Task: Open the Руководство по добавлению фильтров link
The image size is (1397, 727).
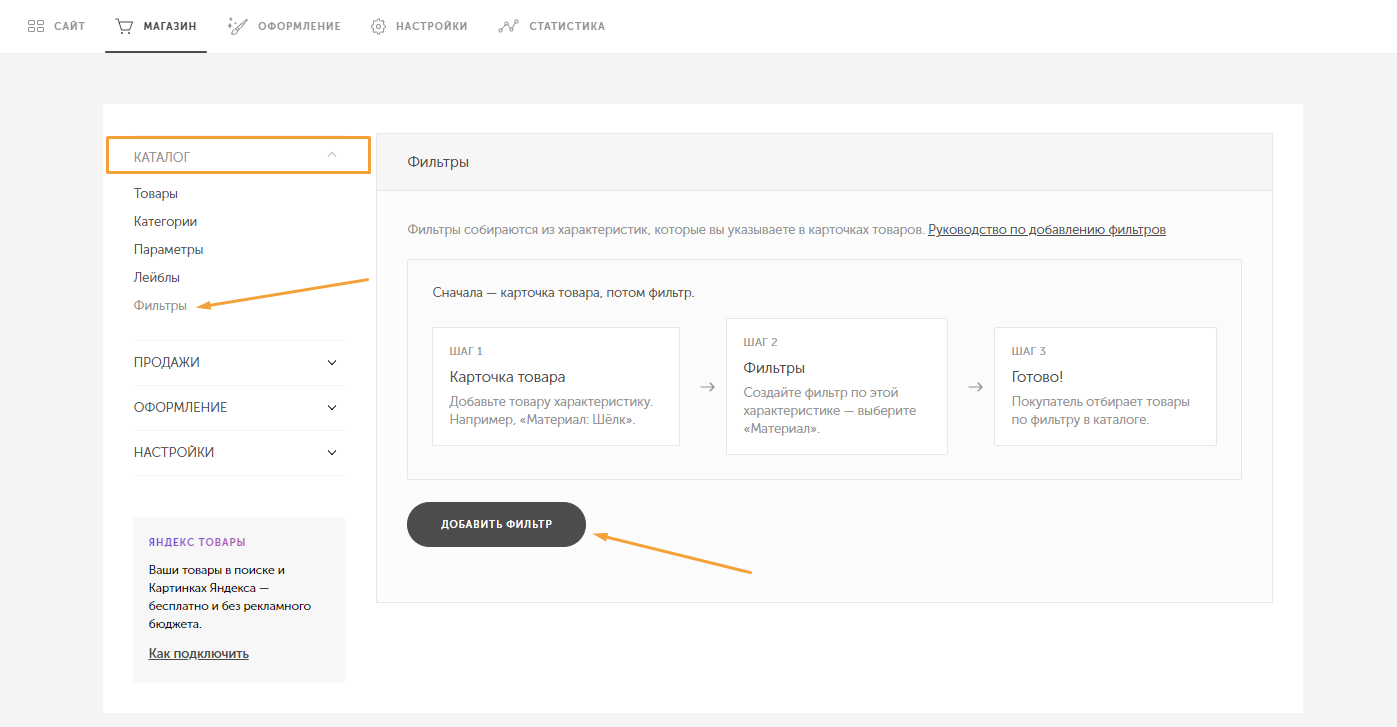Action: (1047, 229)
